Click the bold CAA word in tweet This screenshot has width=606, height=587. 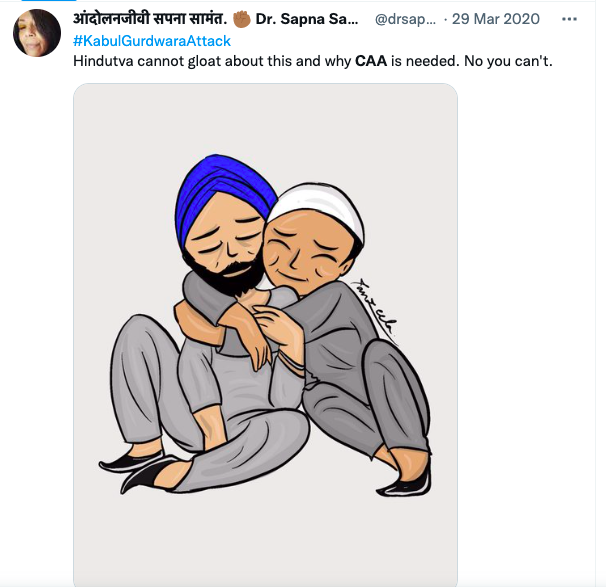click(371, 61)
